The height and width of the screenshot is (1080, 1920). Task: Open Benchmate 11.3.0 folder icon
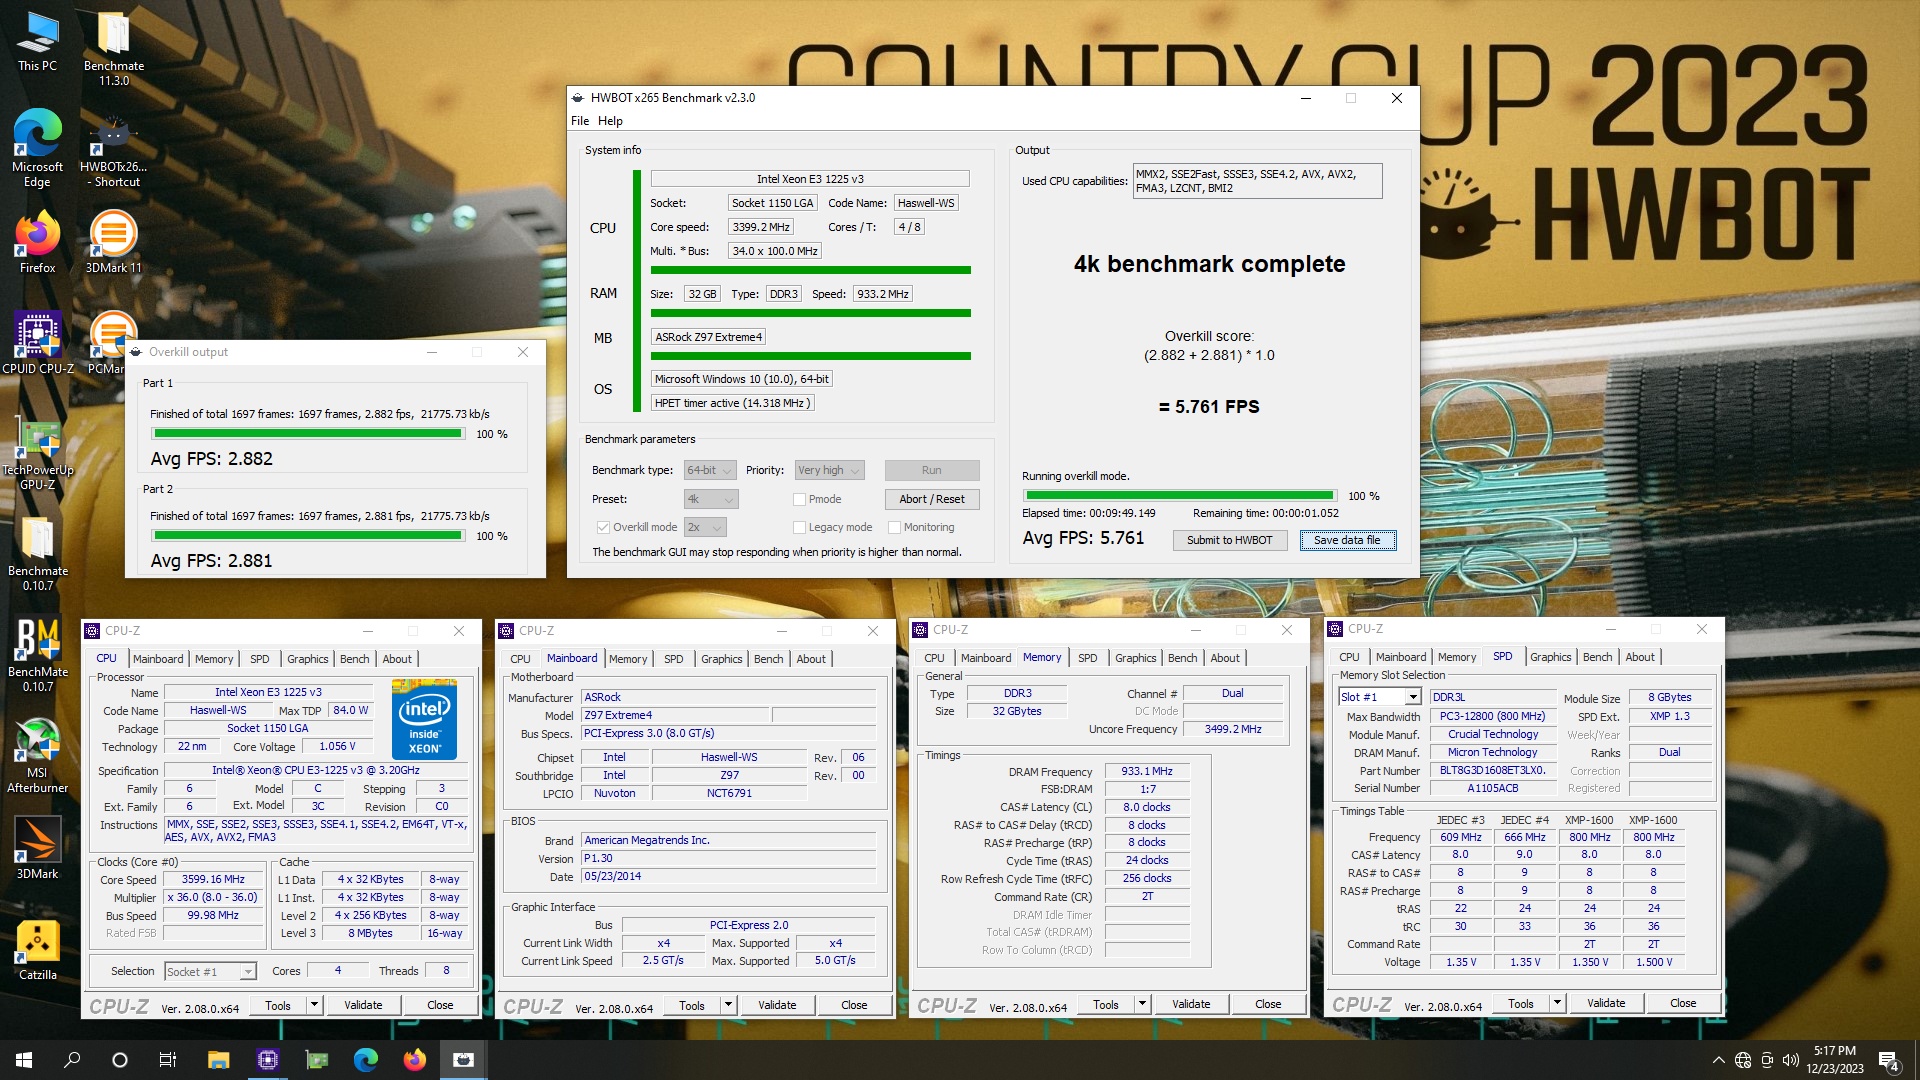pyautogui.click(x=113, y=48)
